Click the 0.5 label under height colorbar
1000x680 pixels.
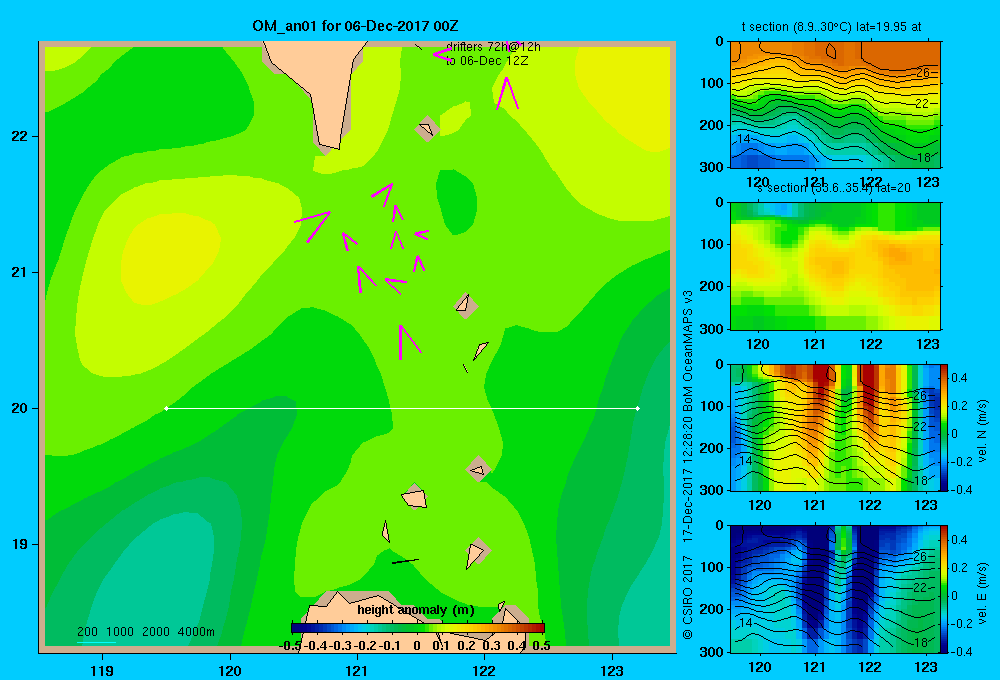pyautogui.click(x=541, y=646)
